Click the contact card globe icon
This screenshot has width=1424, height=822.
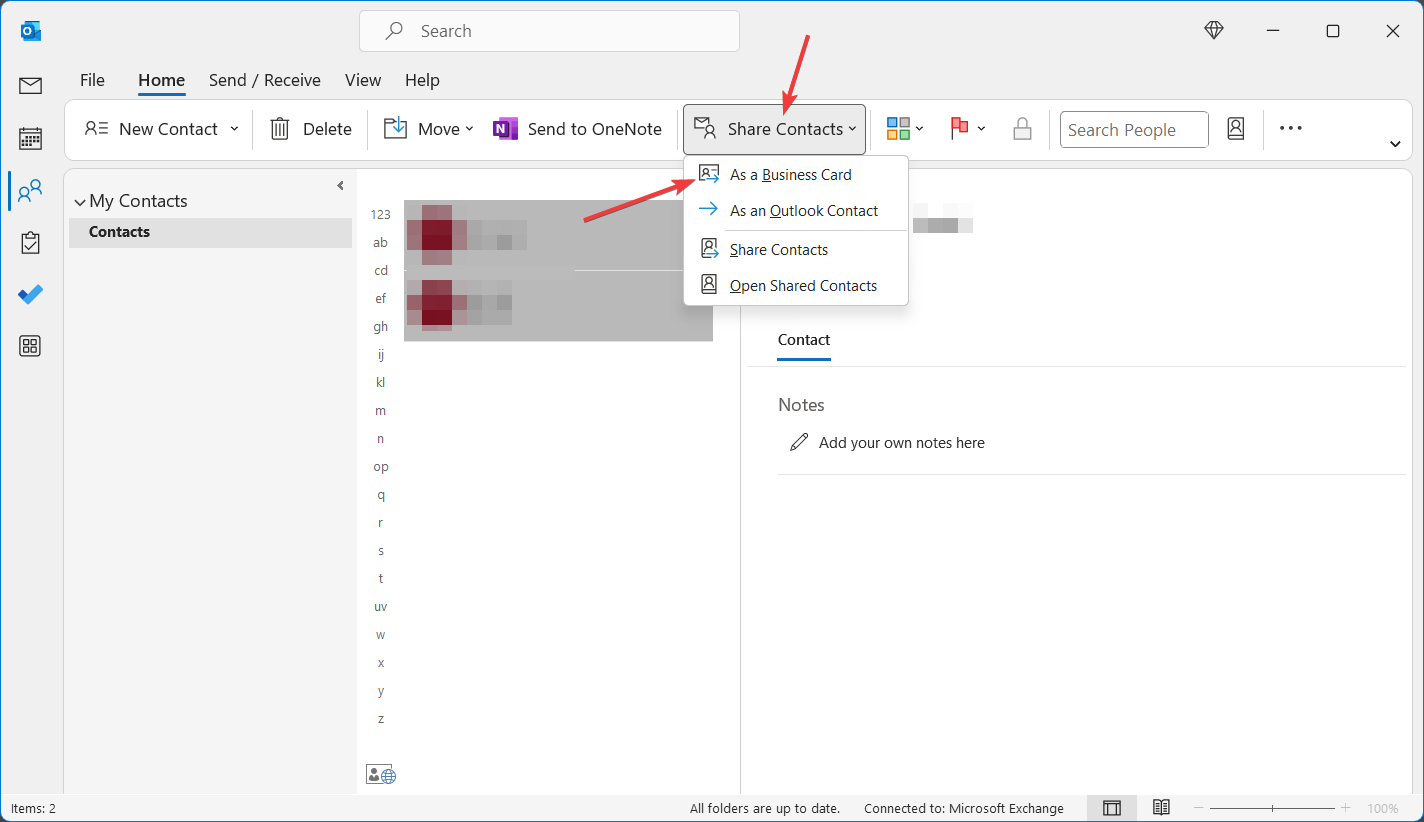pos(381,774)
